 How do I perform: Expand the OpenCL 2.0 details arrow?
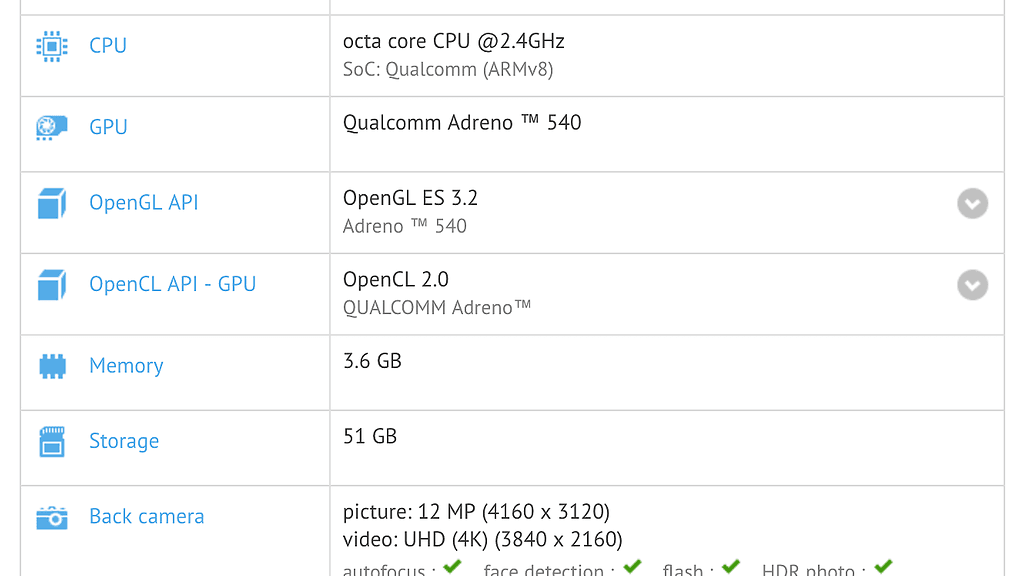coord(972,285)
